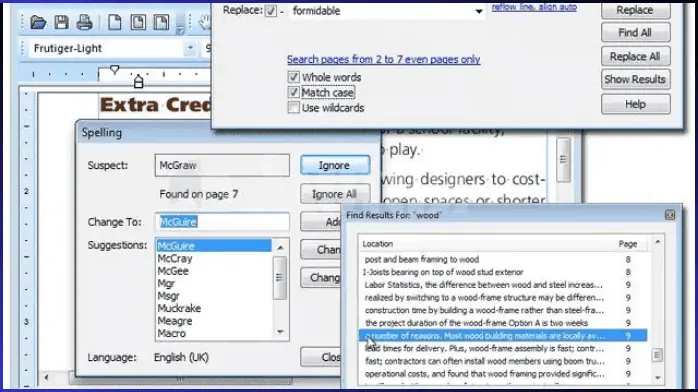This screenshot has height=392, width=698.
Task: Check the Use wildcards option
Action: [x=293, y=107]
